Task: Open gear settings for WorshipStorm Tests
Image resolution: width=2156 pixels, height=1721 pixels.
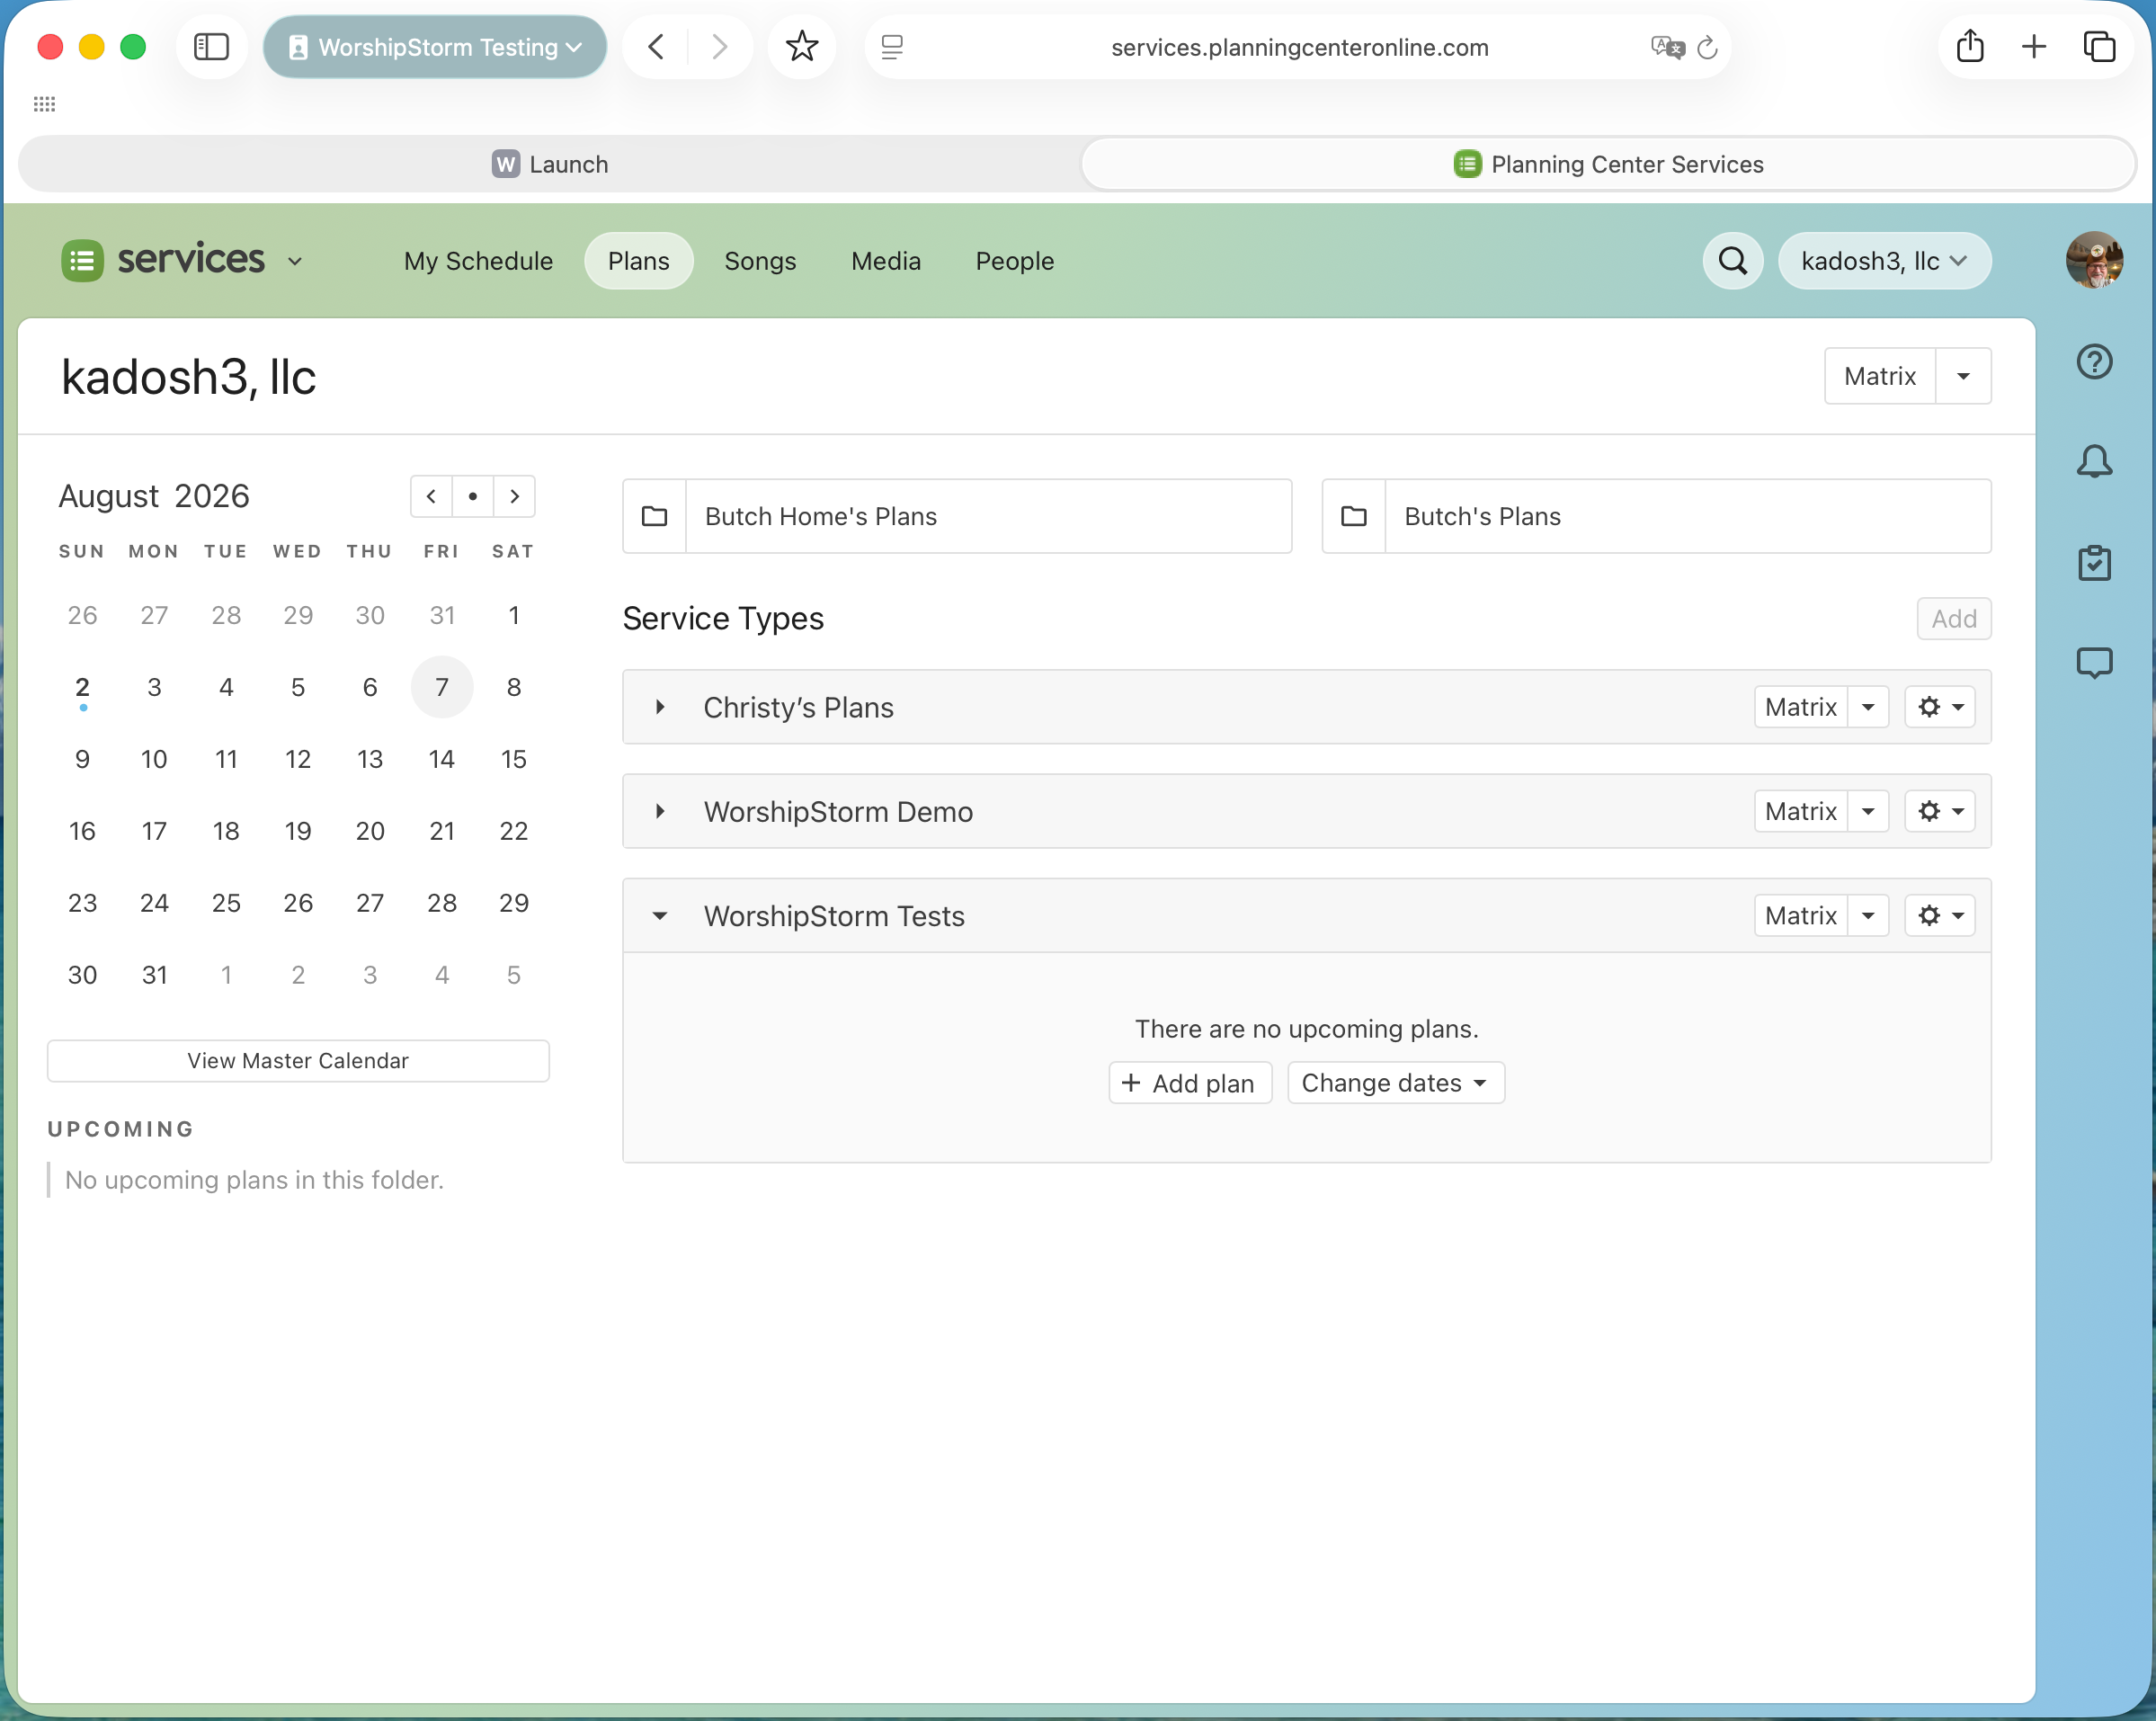Action: pos(1940,915)
